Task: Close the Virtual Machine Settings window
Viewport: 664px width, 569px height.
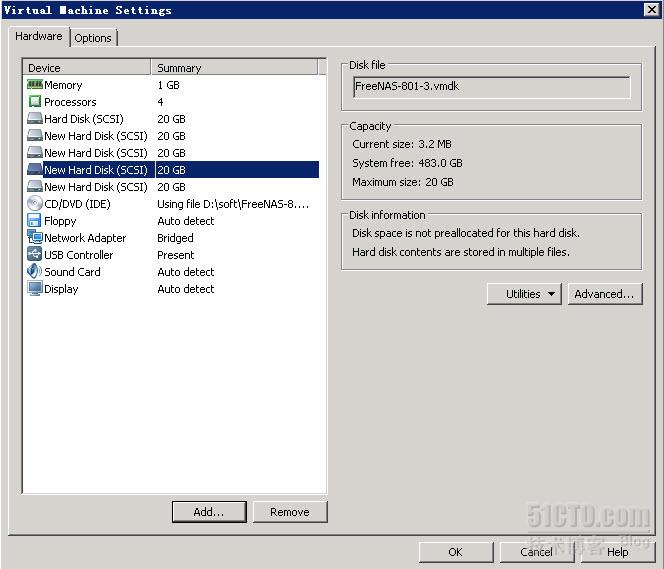Action: click(651, 9)
